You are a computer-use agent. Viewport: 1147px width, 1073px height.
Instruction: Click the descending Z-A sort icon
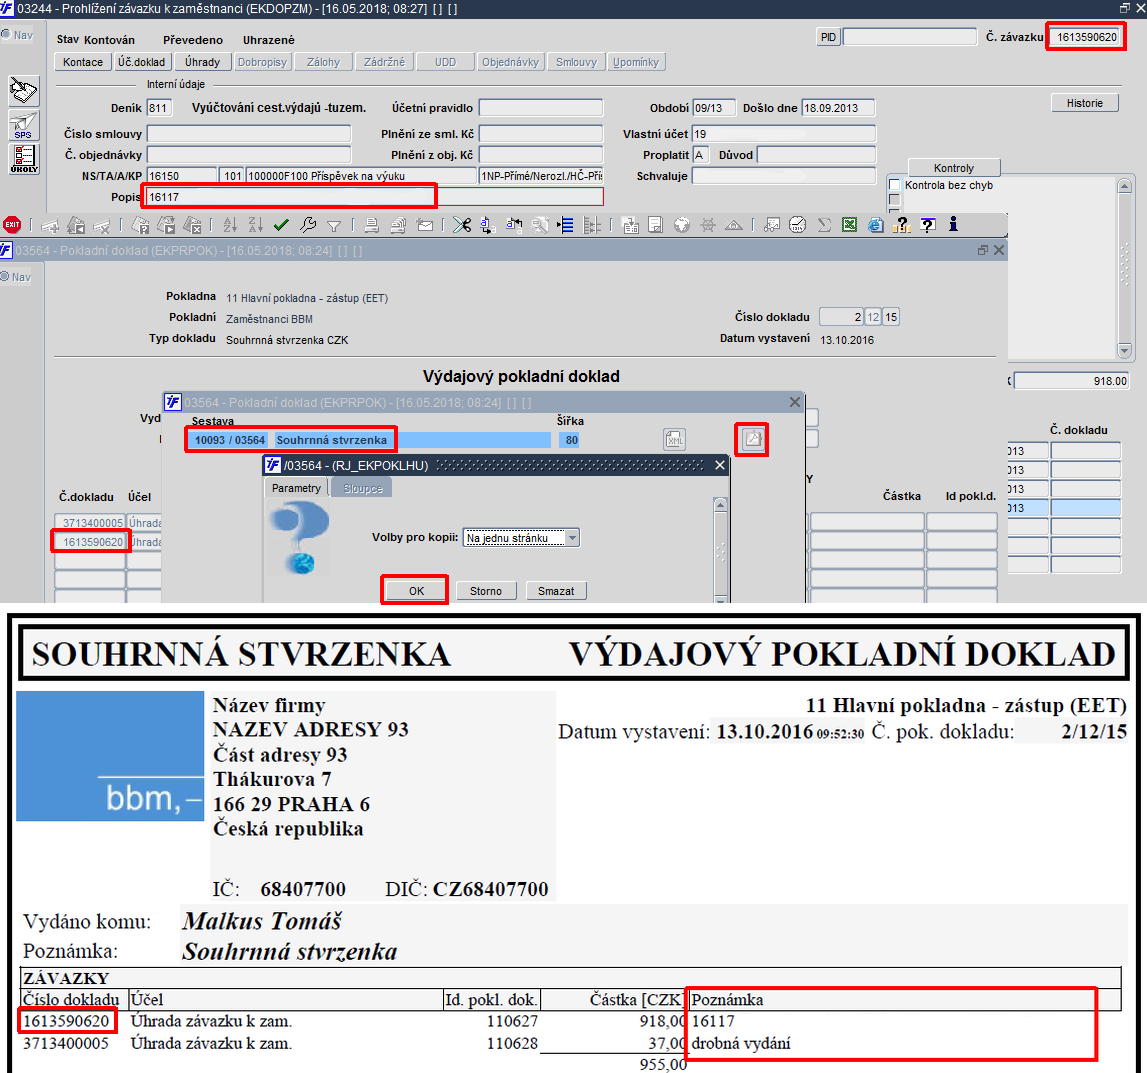pos(255,225)
